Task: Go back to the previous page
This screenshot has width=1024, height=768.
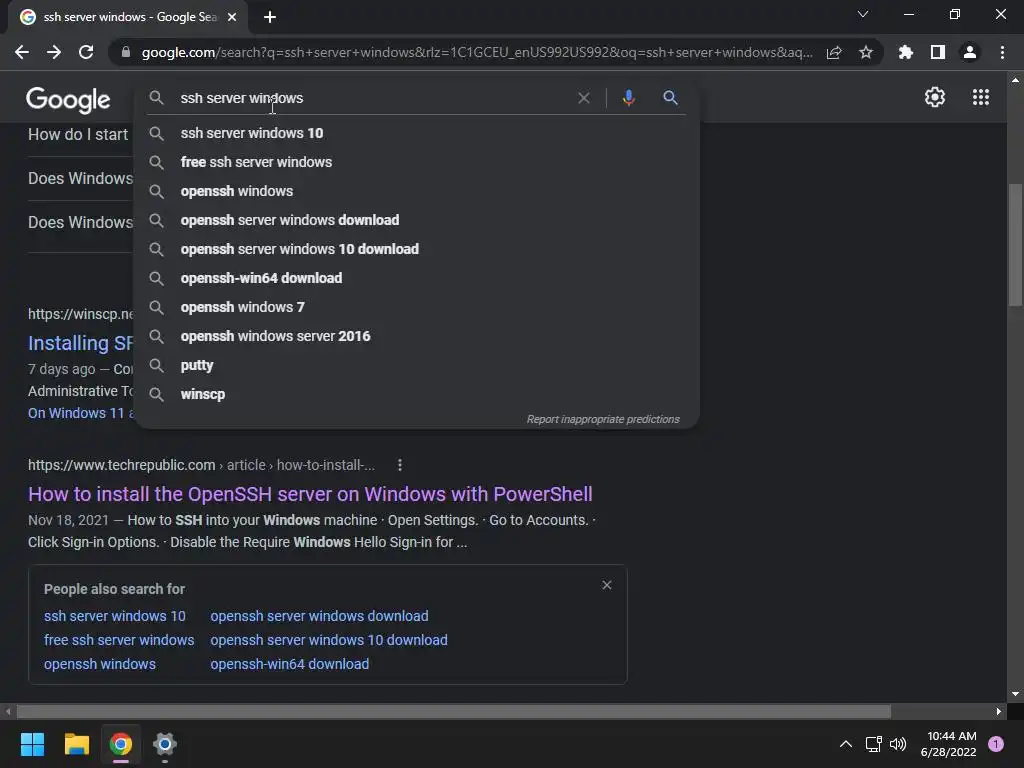Action: (22, 52)
